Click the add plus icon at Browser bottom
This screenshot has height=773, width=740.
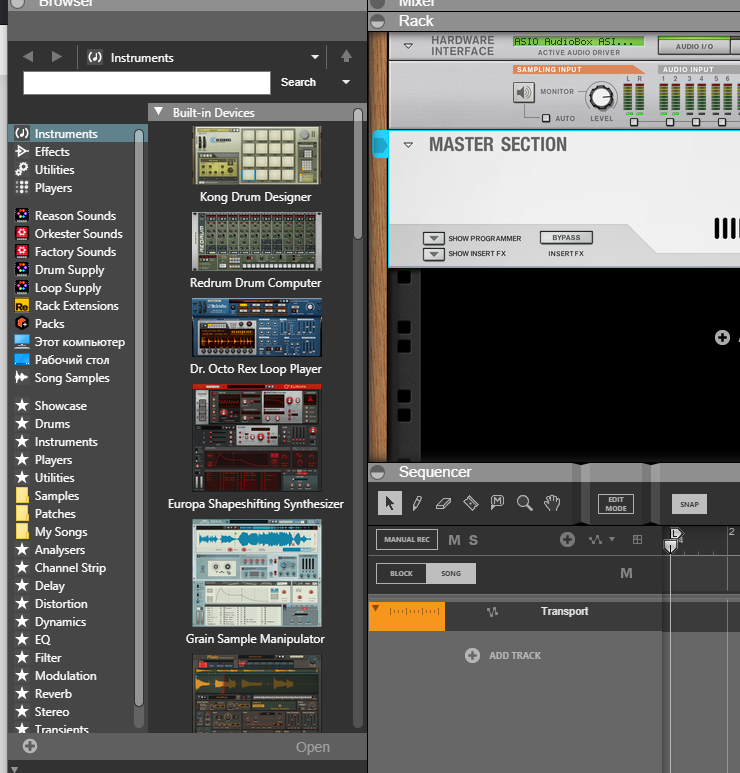click(30, 746)
